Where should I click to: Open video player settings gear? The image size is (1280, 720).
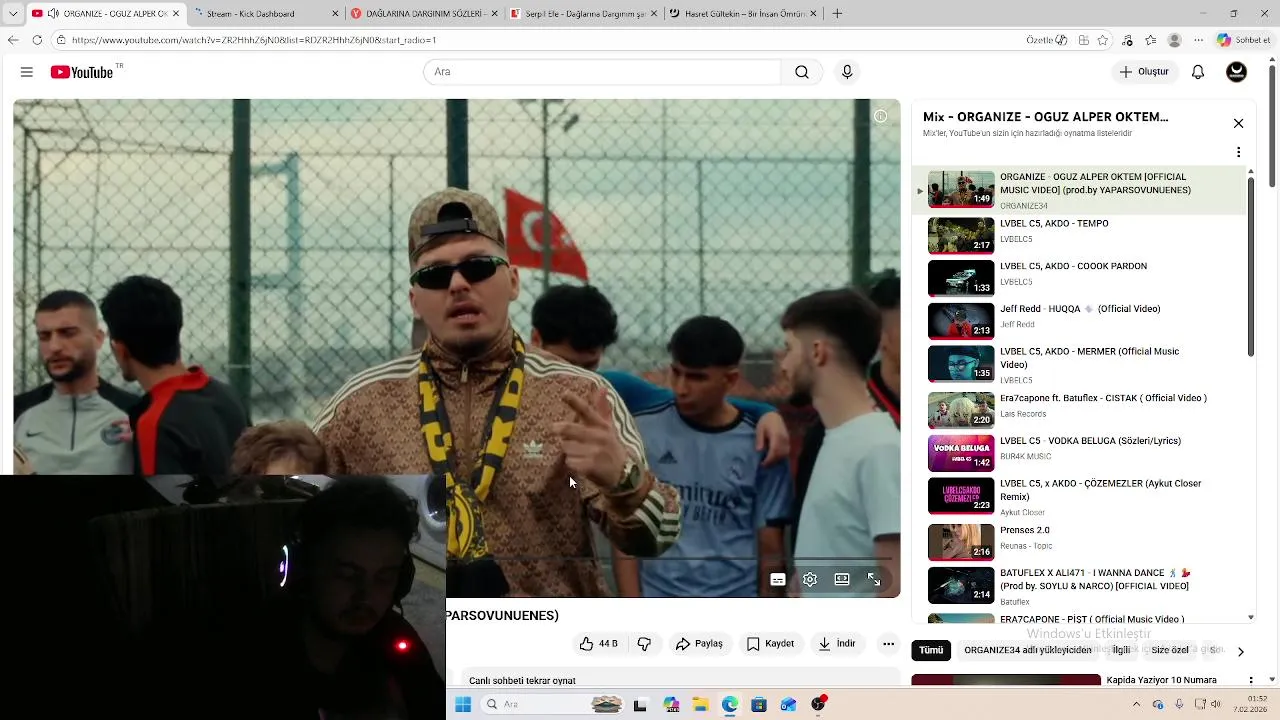[x=810, y=580]
